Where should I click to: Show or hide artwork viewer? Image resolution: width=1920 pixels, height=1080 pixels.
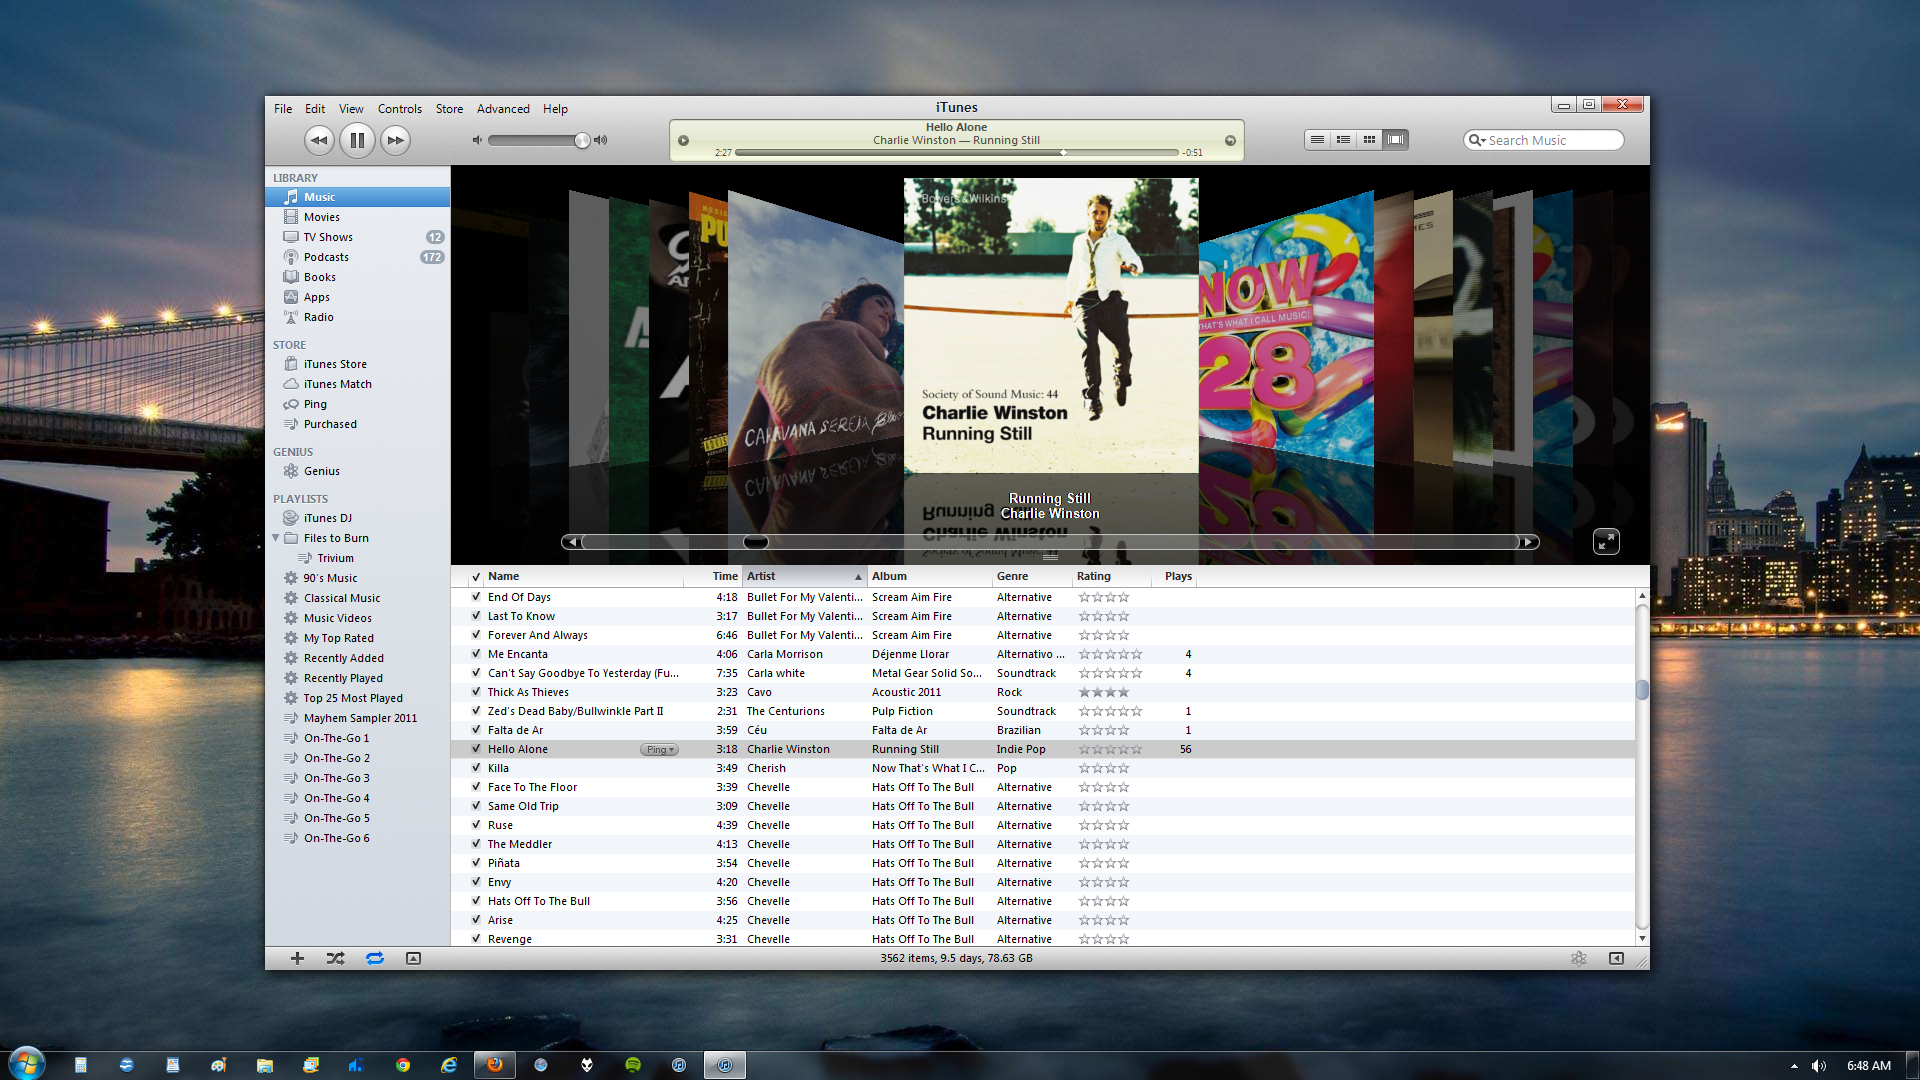(x=413, y=958)
